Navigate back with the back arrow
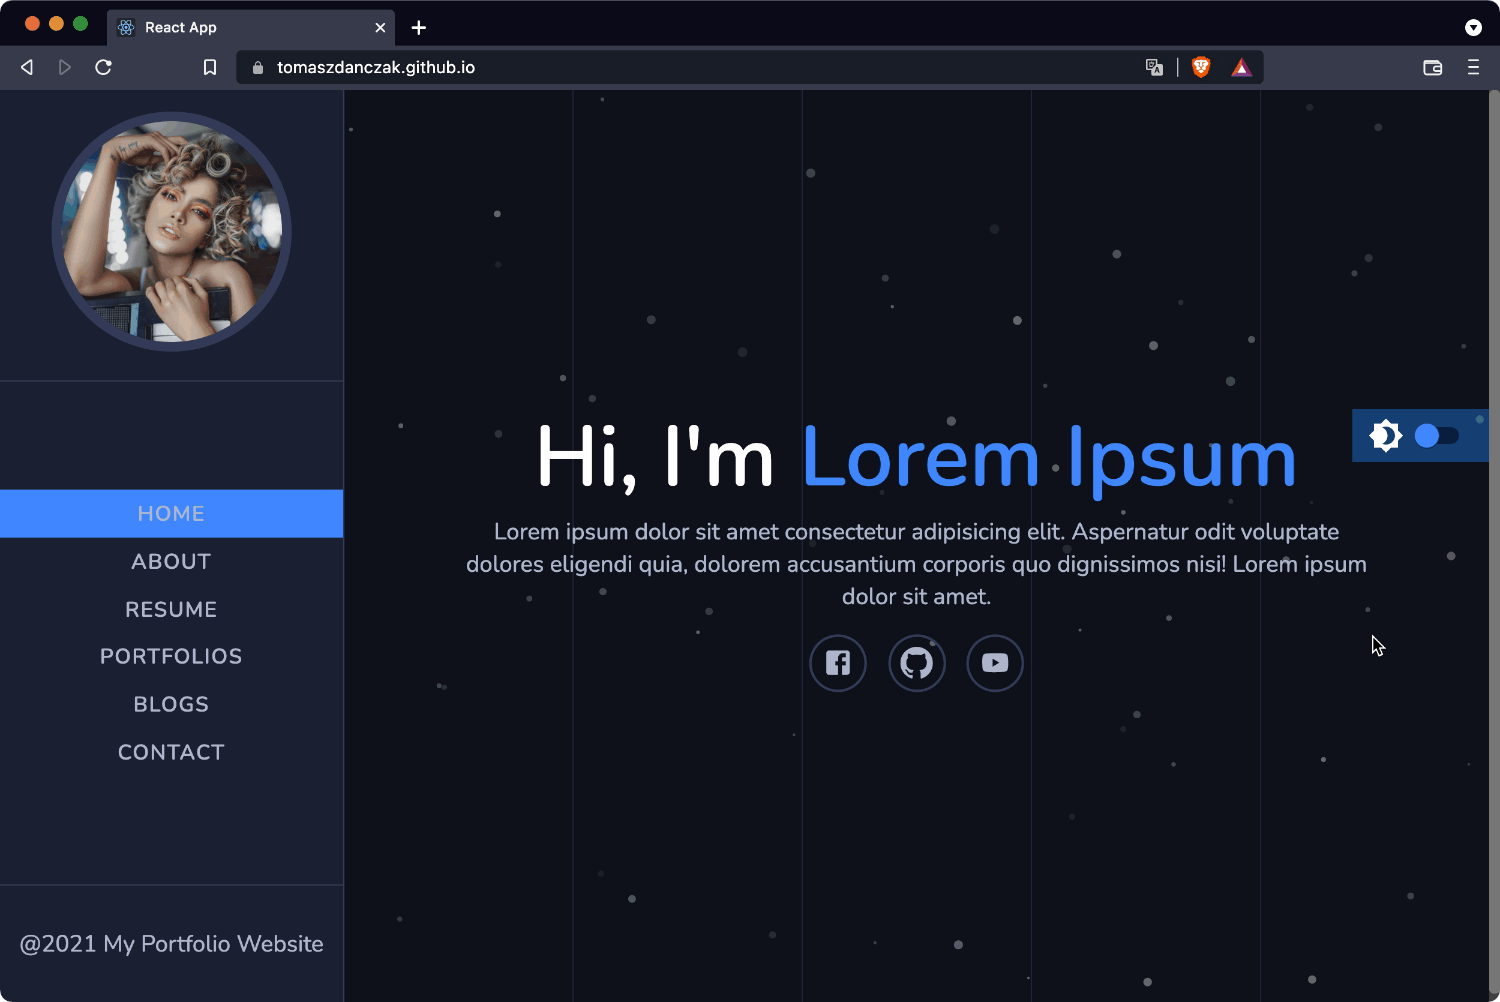The height and width of the screenshot is (1002, 1500). tap(26, 67)
